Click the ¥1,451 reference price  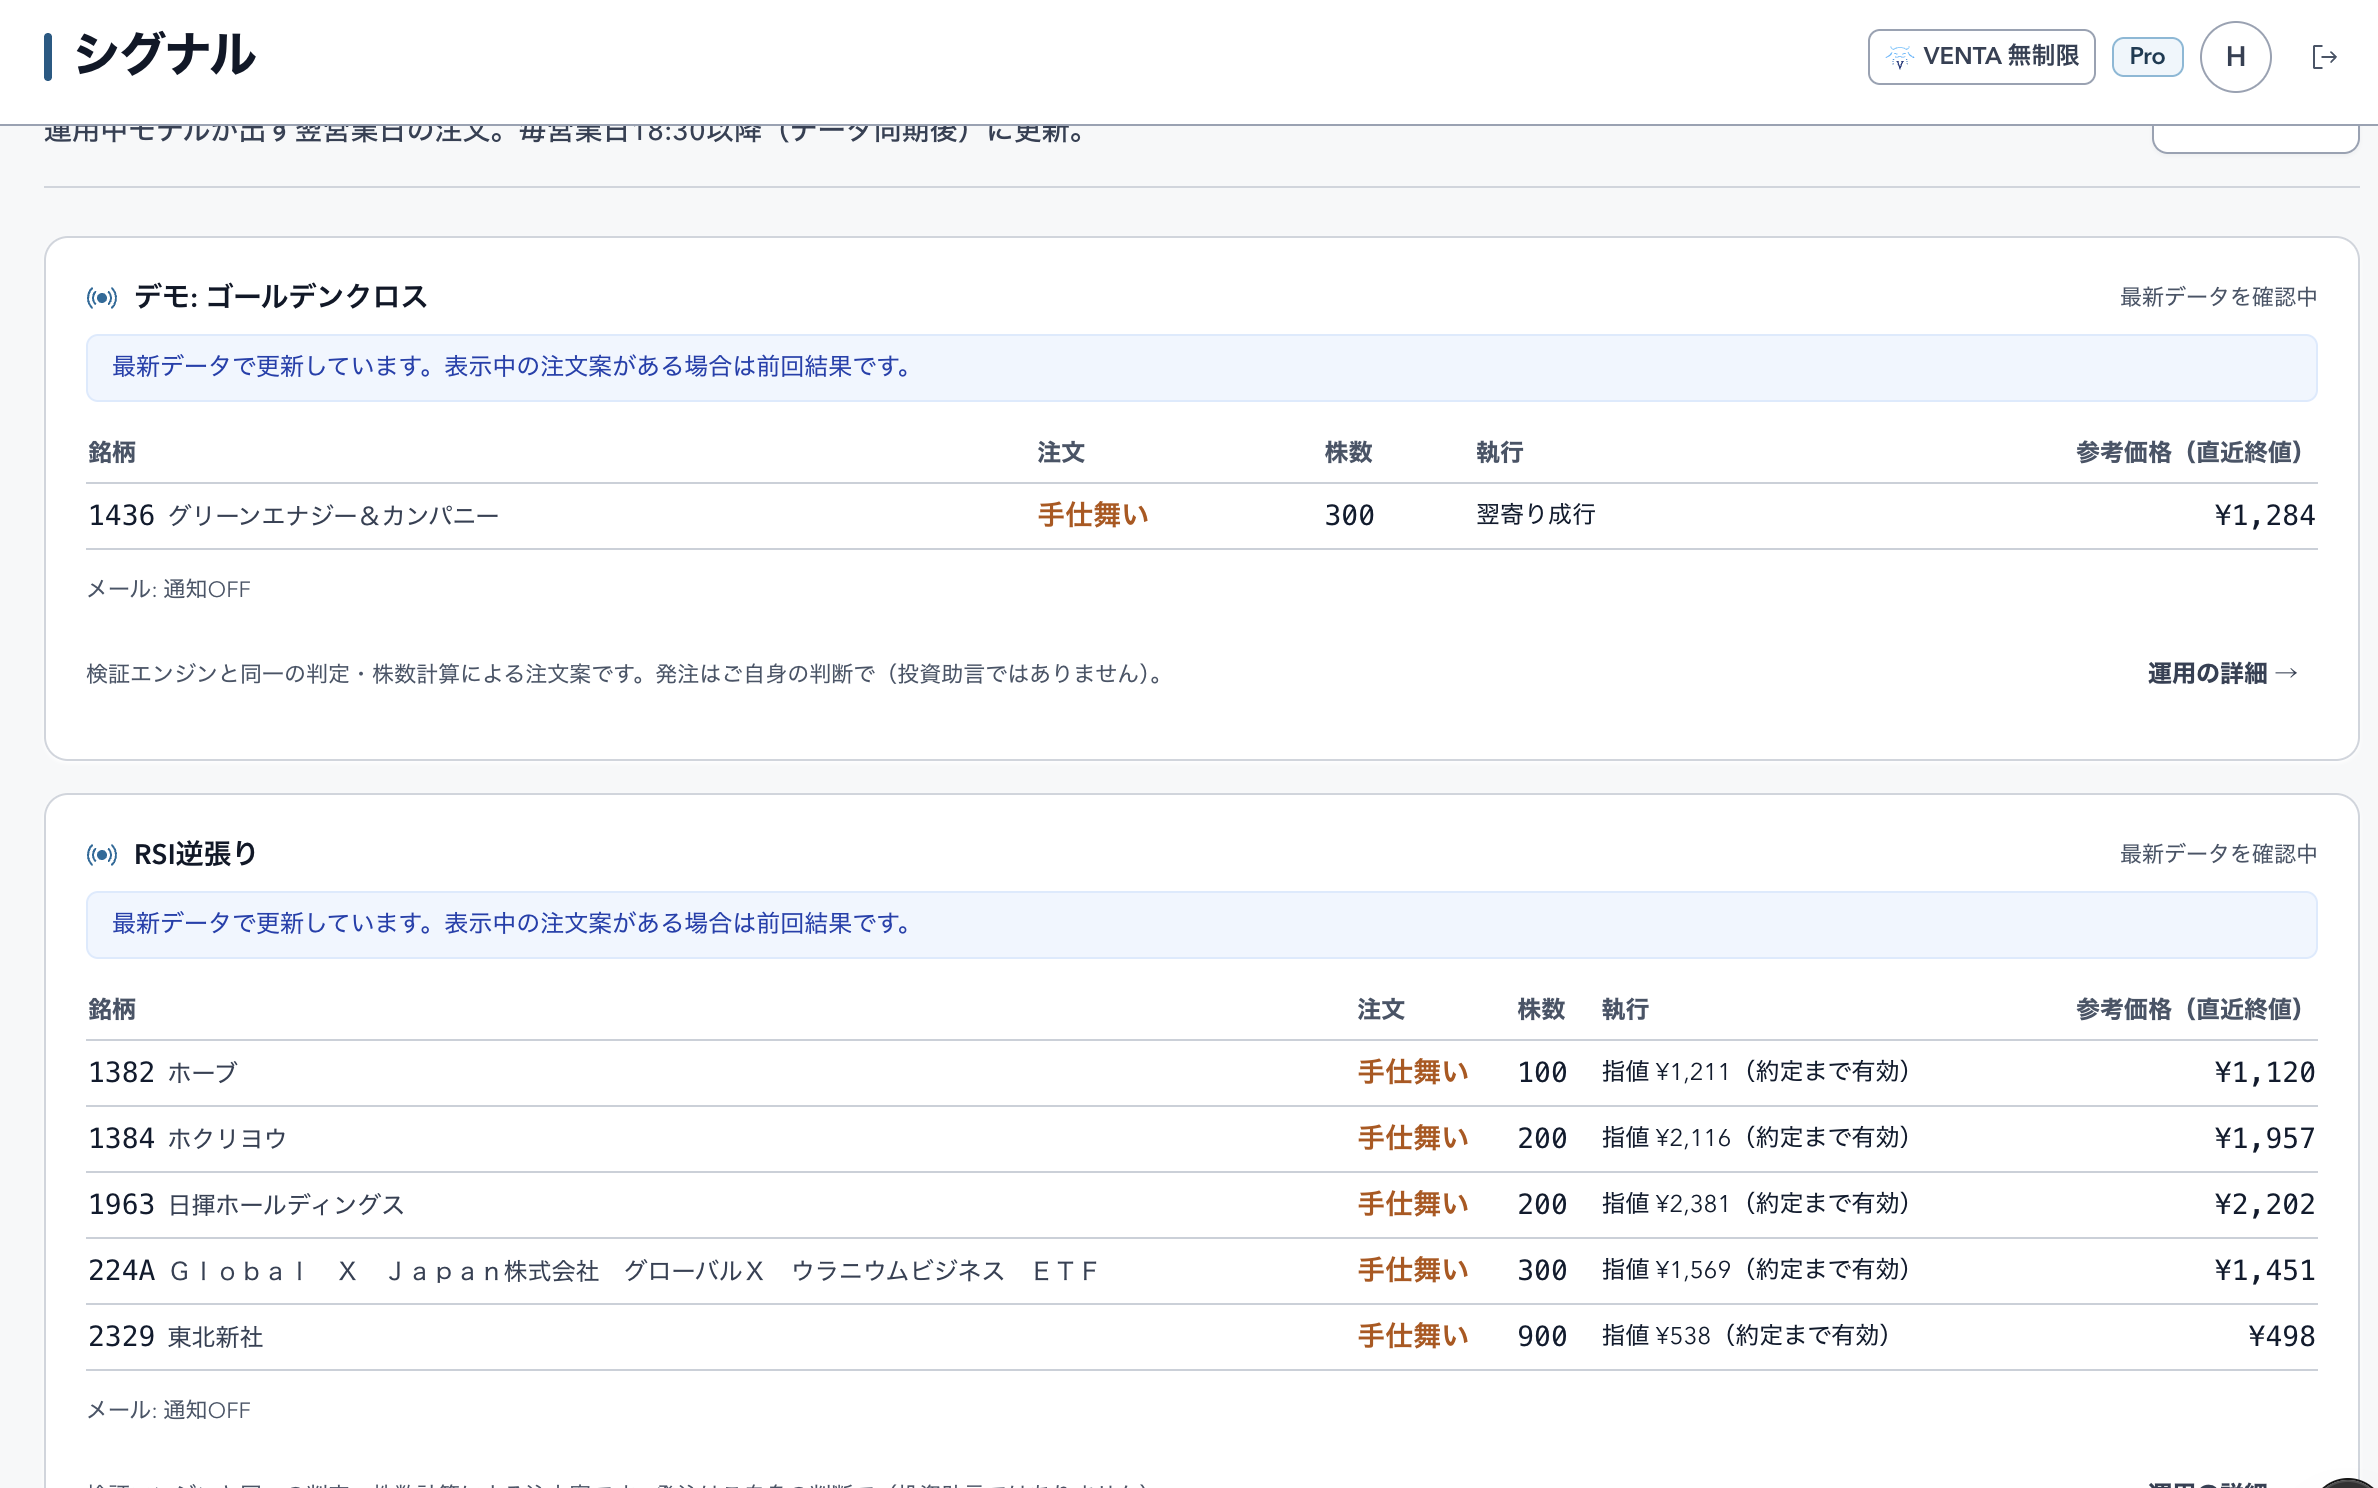(x=2264, y=1270)
